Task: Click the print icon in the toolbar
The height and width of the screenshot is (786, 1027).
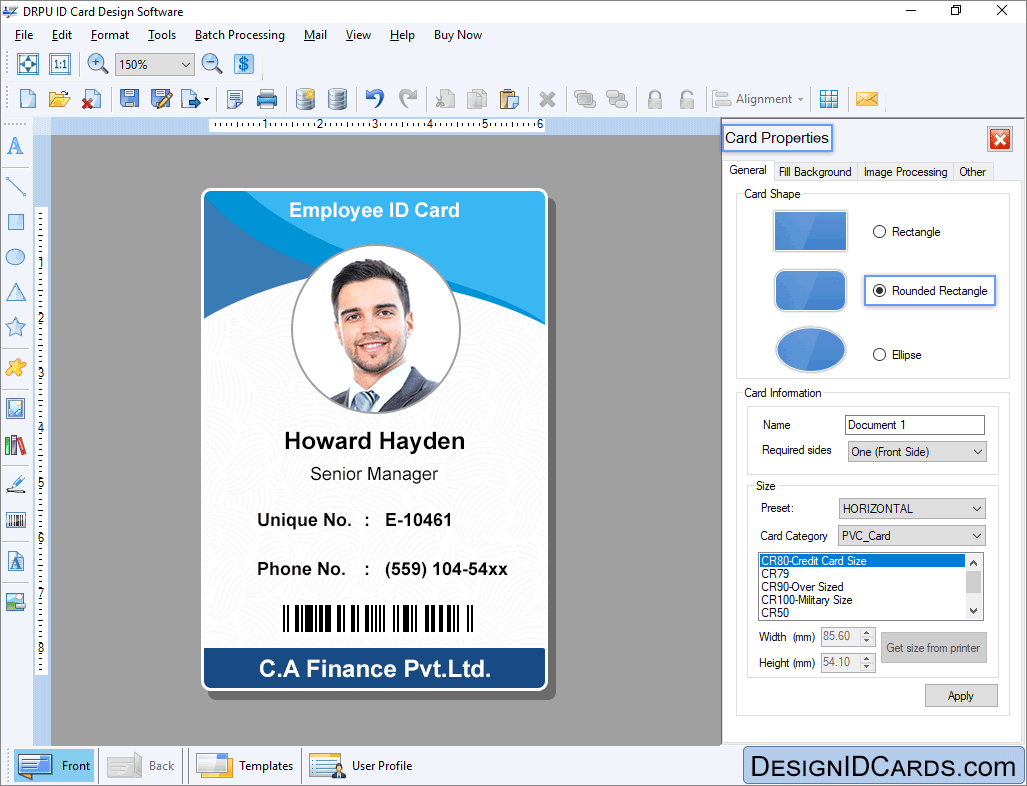Action: click(x=267, y=99)
